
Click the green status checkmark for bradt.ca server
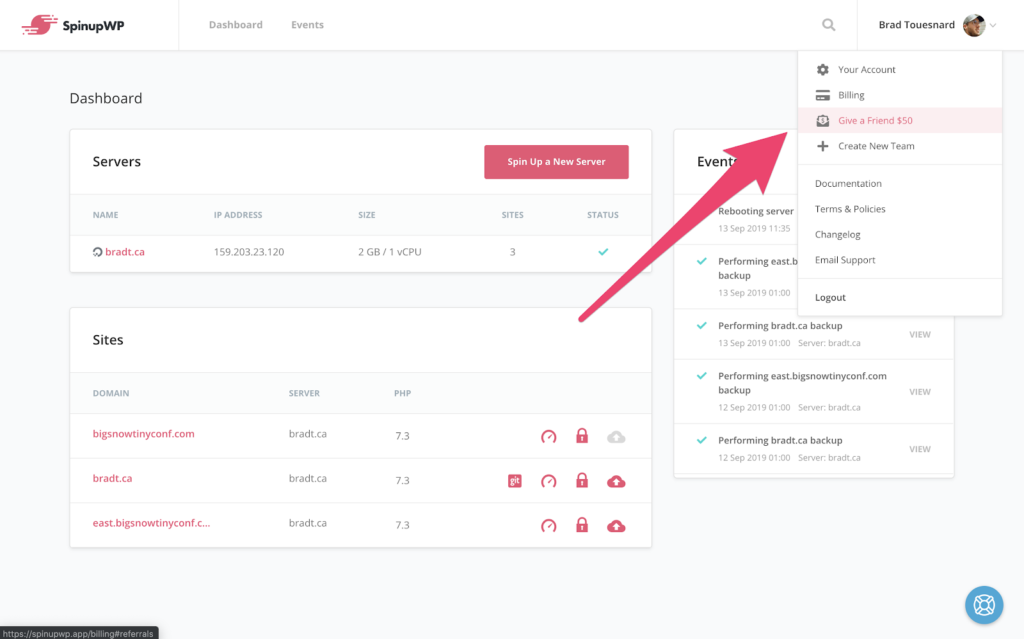(x=602, y=252)
